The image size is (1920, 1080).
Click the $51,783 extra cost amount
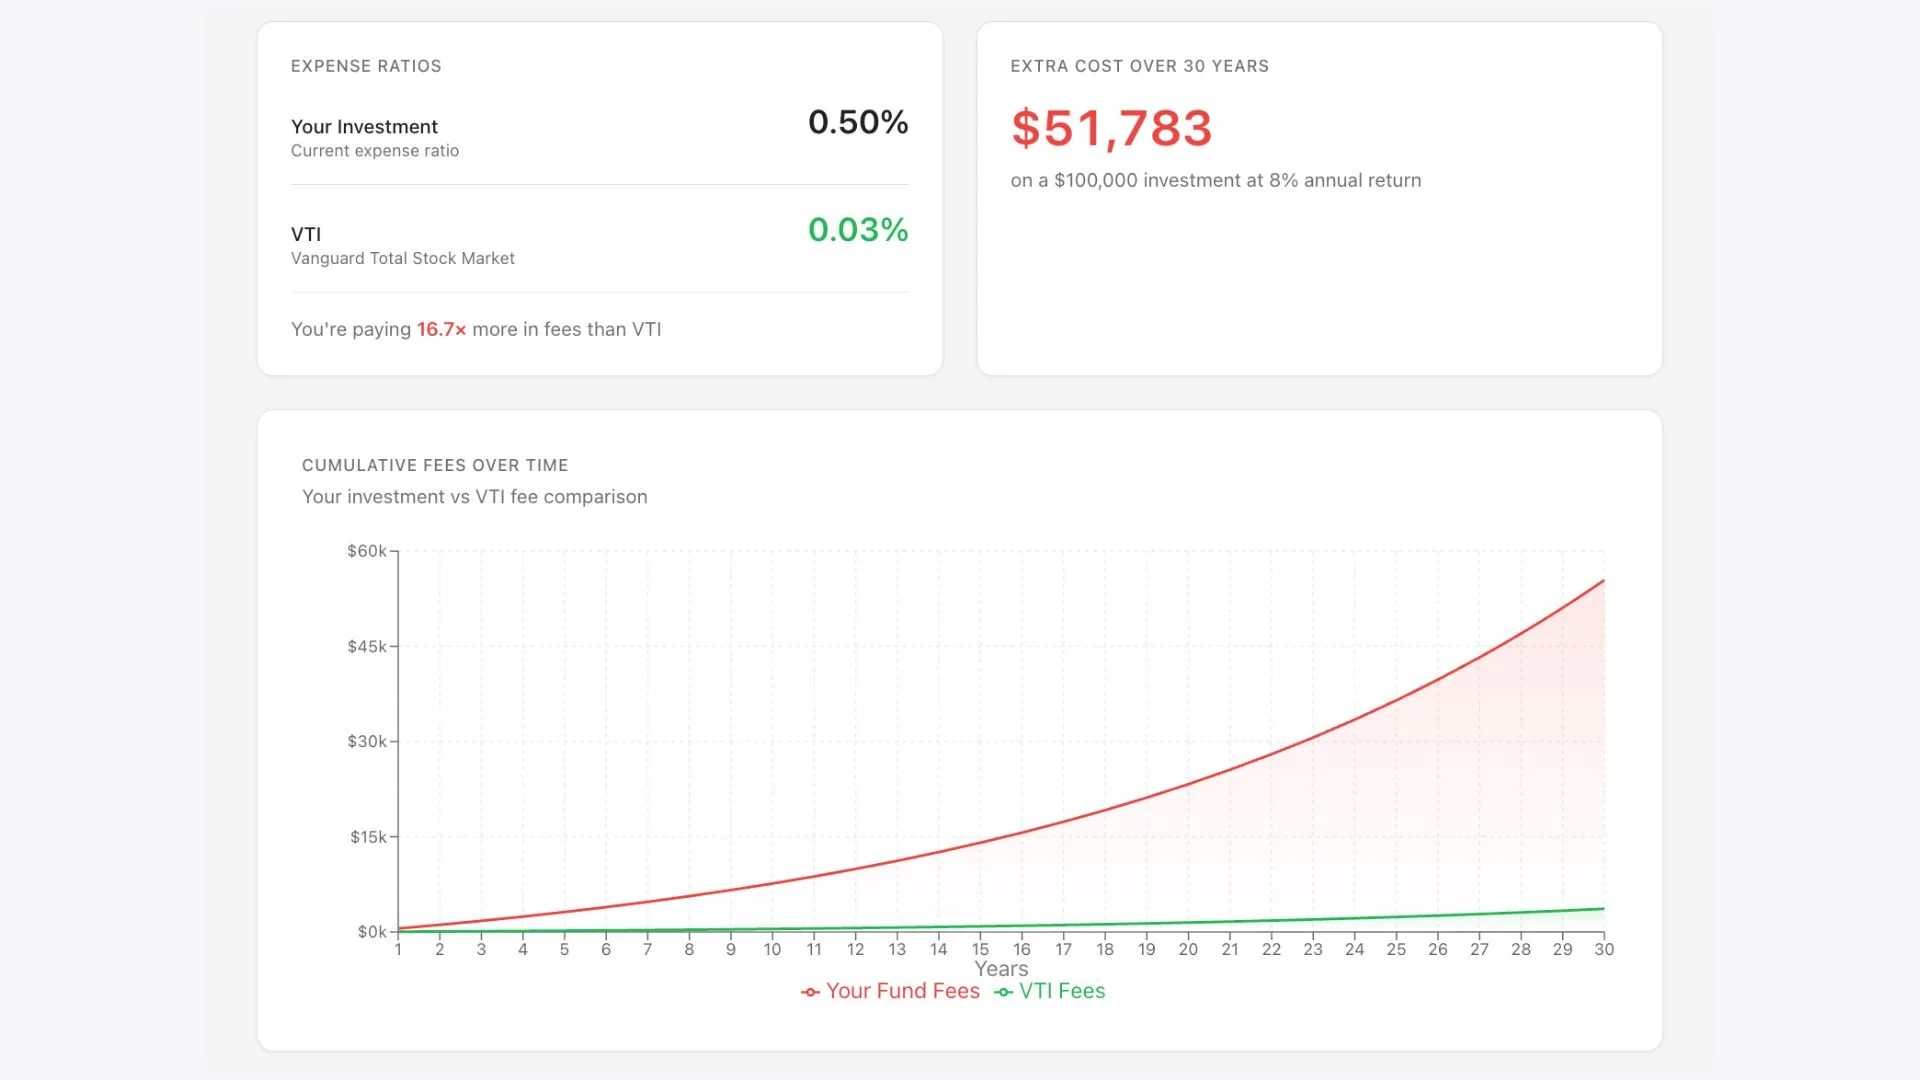[x=1111, y=128]
